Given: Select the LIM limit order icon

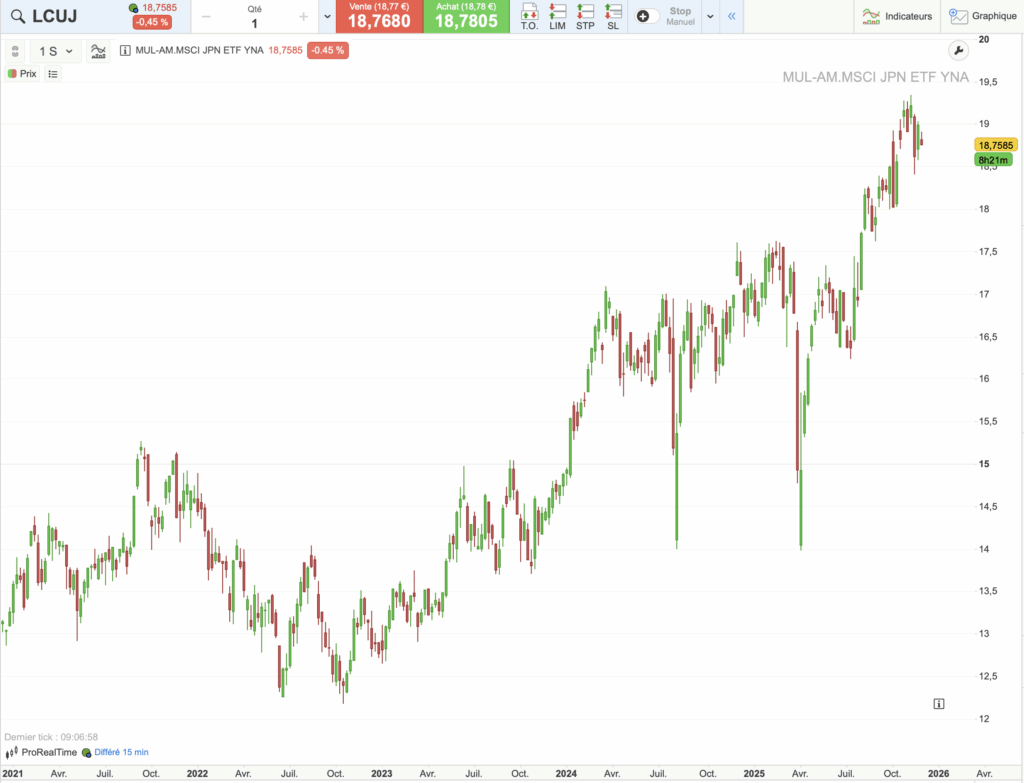Looking at the screenshot, I should click(557, 16).
